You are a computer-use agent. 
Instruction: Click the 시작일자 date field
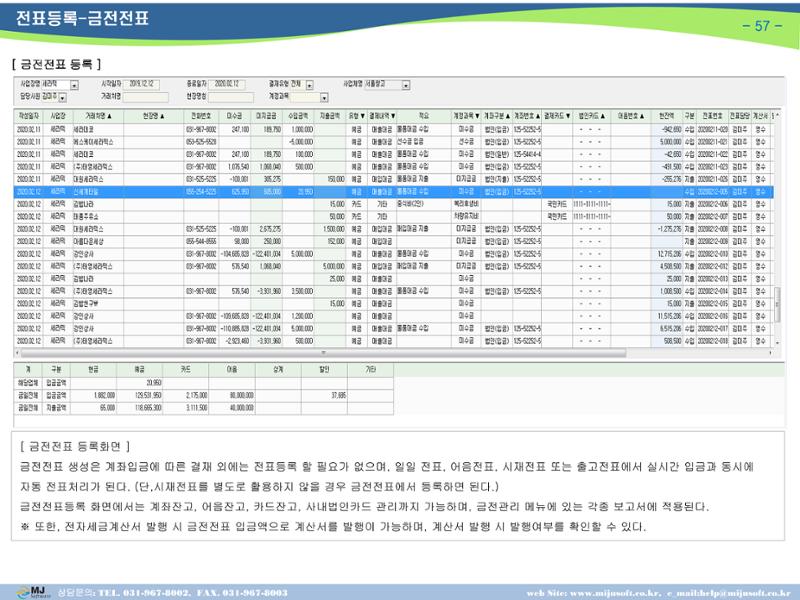pos(141,84)
